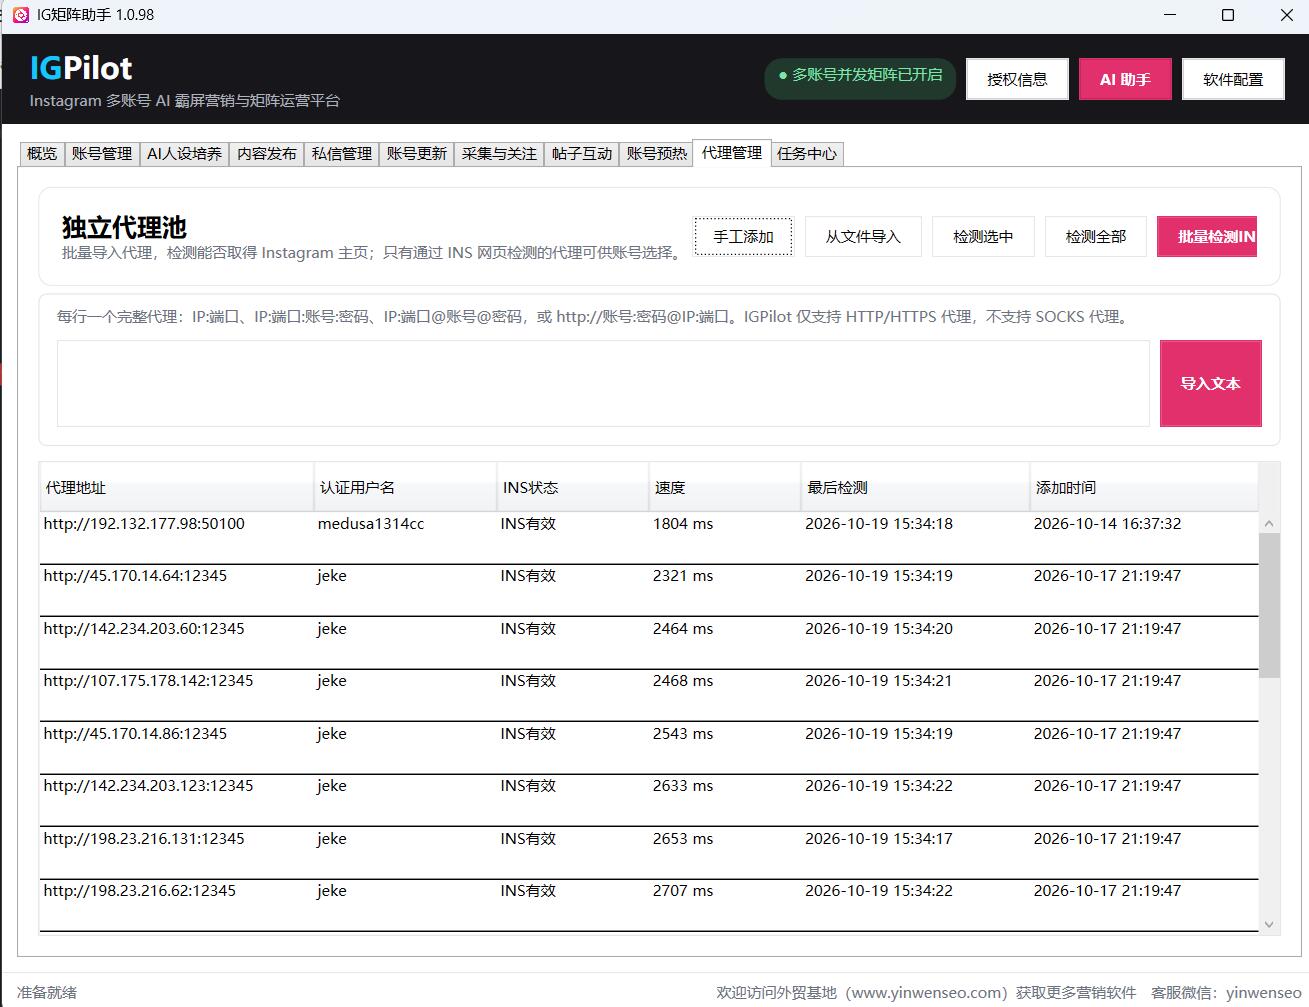This screenshot has width=1309, height=1007.
Task: Go to the 内容发布 tab
Action: (267, 154)
